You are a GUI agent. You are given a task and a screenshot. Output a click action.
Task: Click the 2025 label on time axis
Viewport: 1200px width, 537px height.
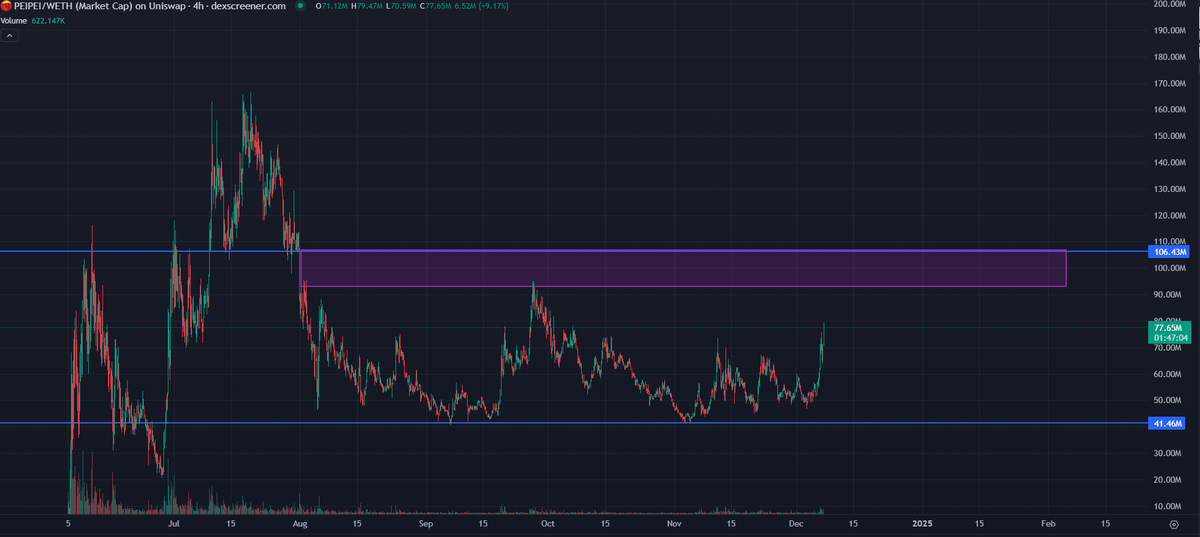922,523
